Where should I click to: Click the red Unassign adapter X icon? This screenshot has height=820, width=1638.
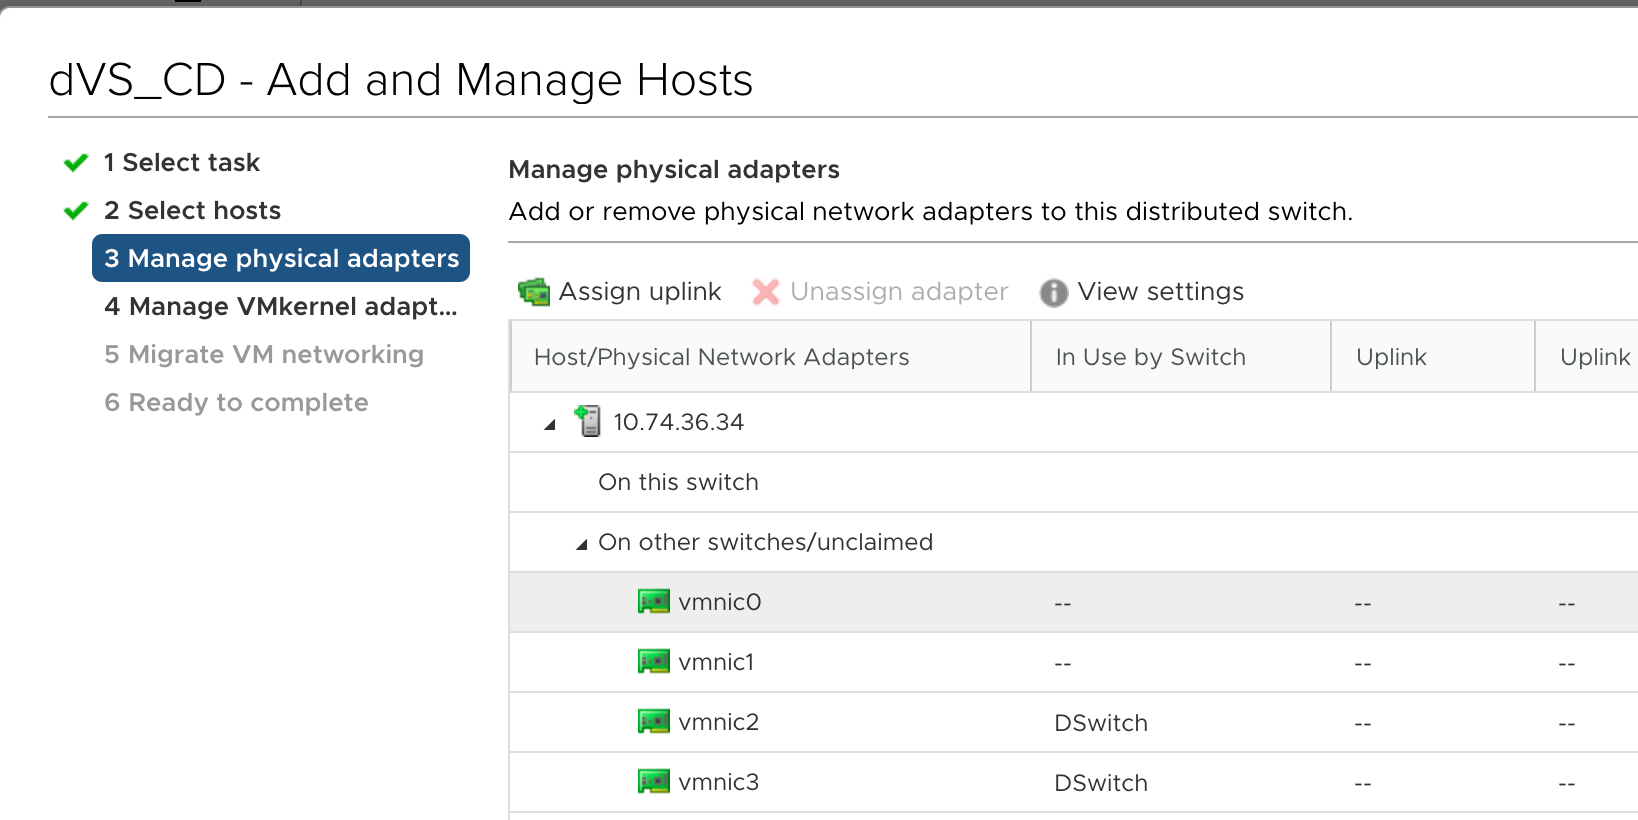(x=766, y=292)
